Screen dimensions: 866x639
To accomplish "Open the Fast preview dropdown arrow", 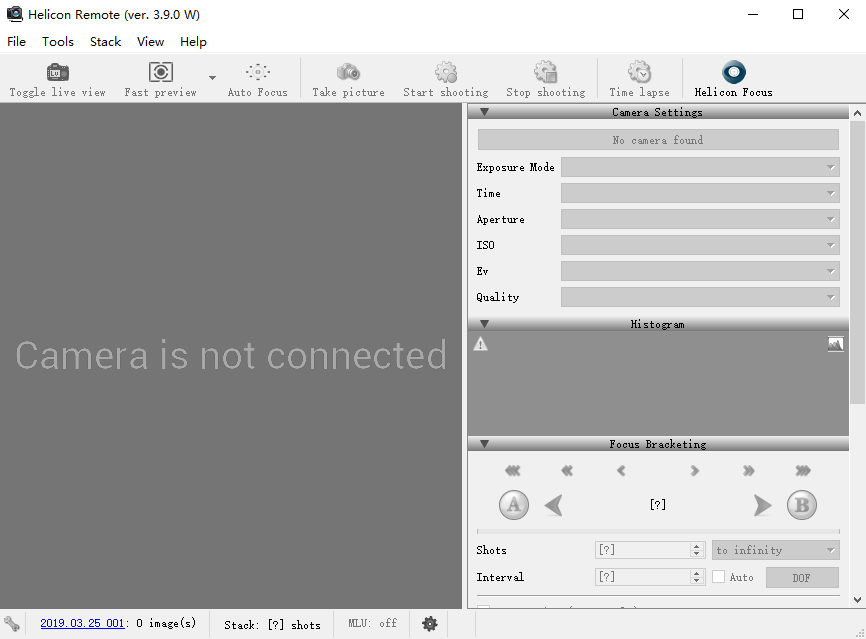I will 212,78.
